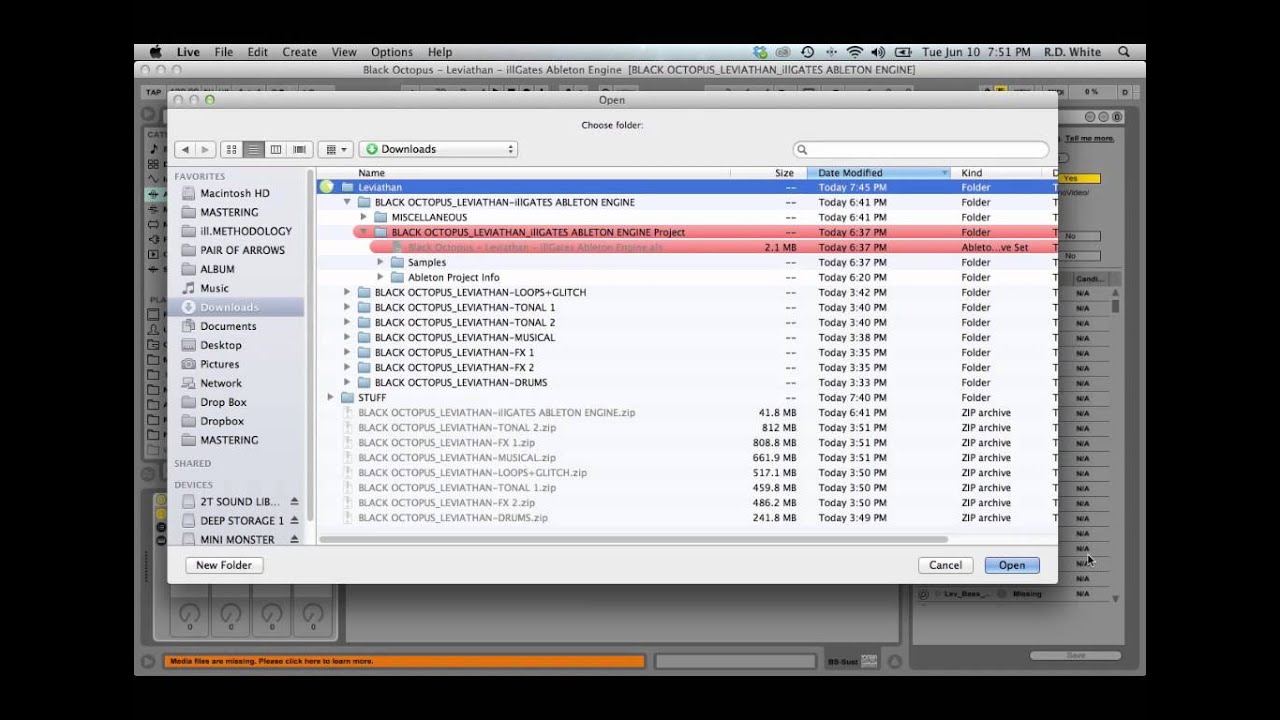Expand the Ableton Project Info folder

pos(380,277)
